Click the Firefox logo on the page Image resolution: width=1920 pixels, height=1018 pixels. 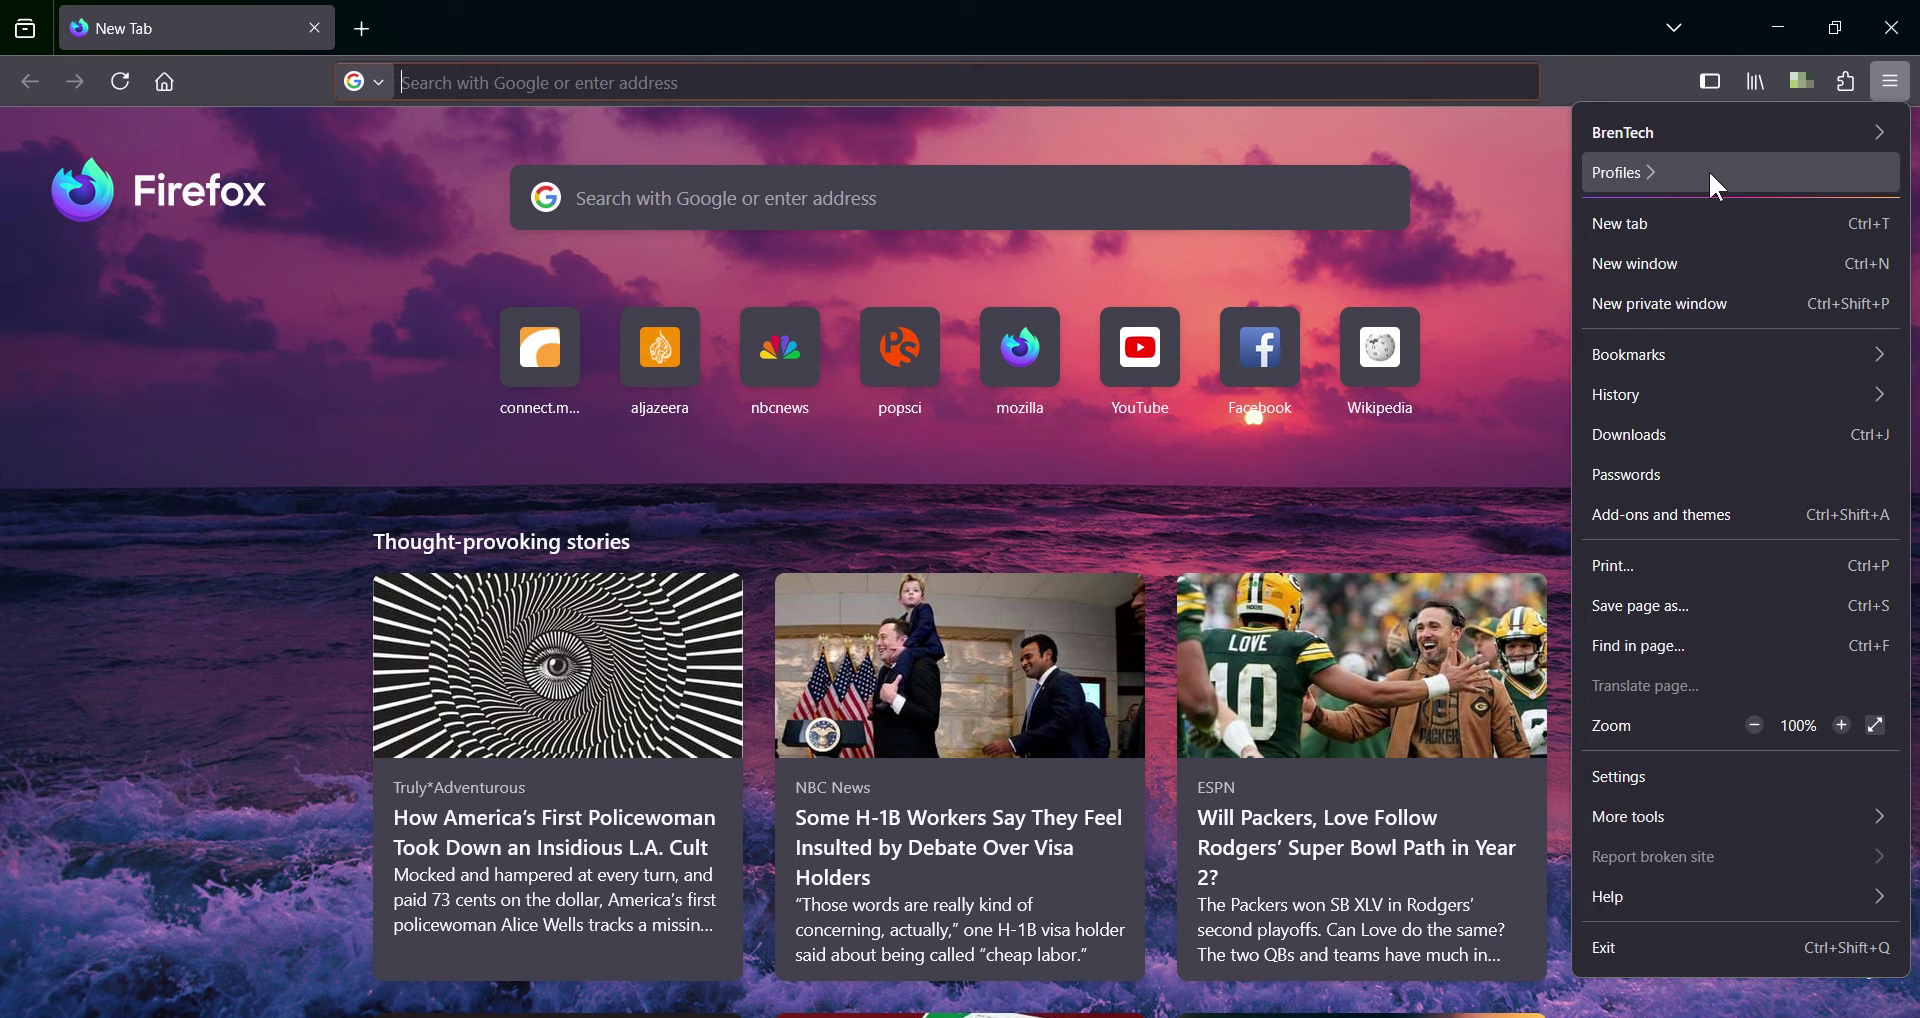coord(160,190)
